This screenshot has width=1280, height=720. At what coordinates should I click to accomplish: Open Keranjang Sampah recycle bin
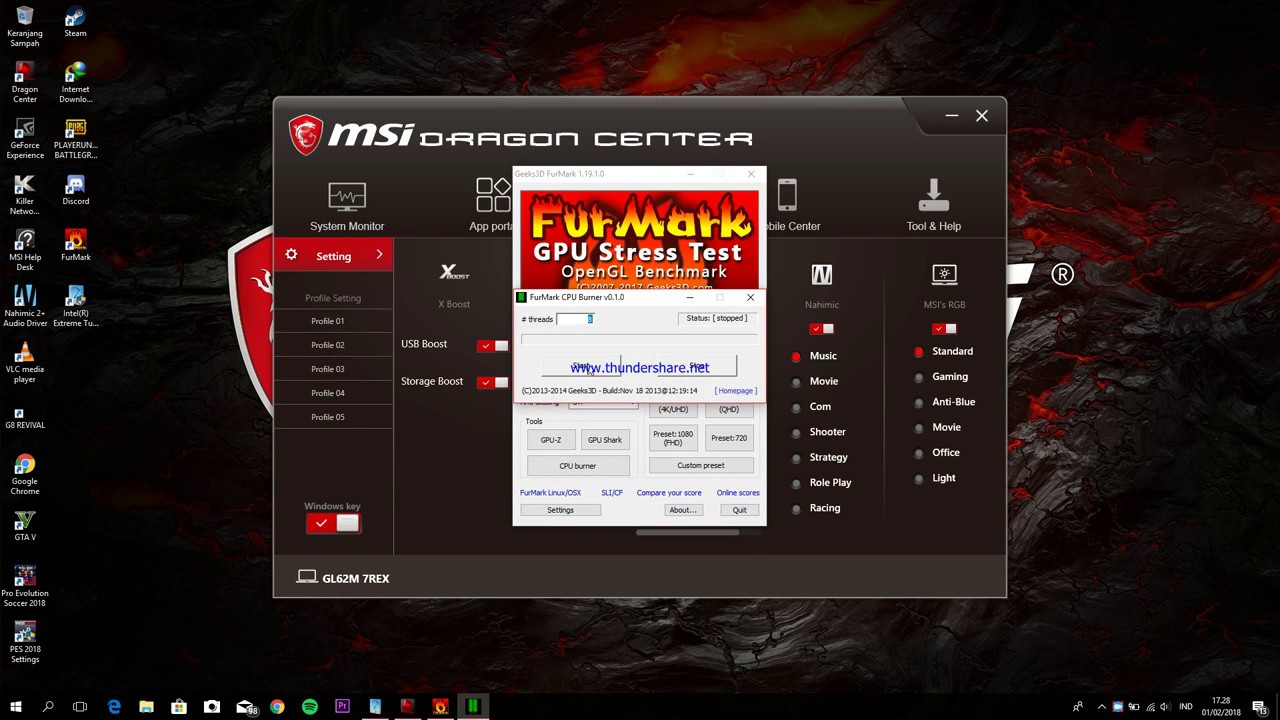(x=25, y=27)
